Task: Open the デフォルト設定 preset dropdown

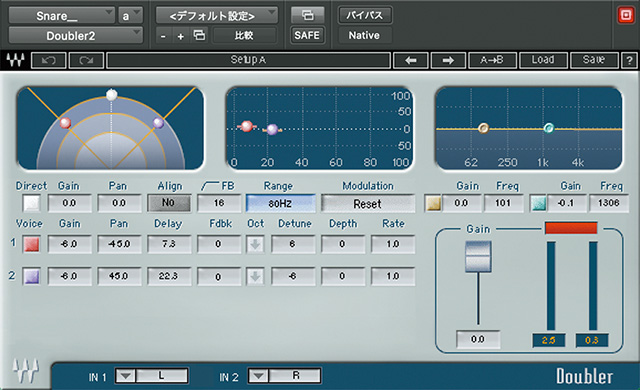Action: (x=217, y=16)
